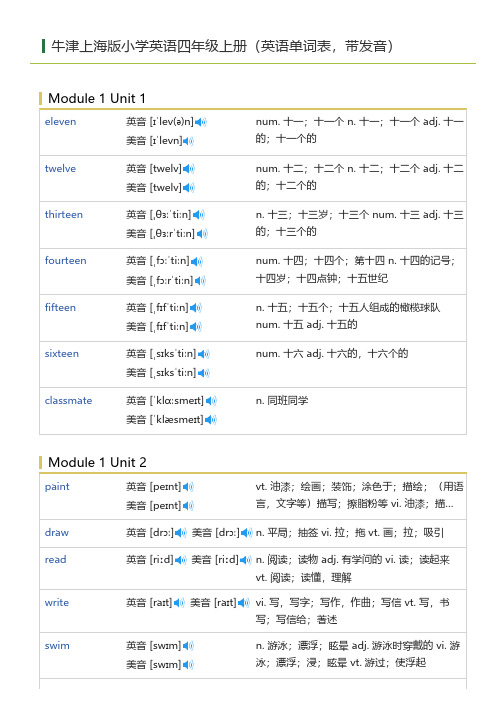Play American pronunciation audio for twelve
Image resolution: width=504 pixels, height=713 pixels.
pyautogui.click(x=189, y=187)
